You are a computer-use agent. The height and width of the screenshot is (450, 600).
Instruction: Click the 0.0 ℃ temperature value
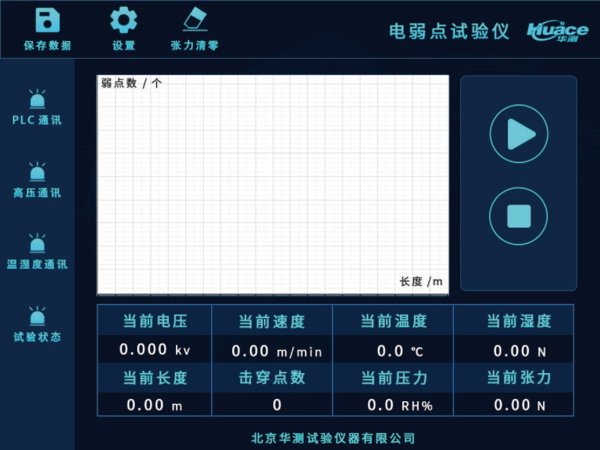pyautogui.click(x=400, y=351)
